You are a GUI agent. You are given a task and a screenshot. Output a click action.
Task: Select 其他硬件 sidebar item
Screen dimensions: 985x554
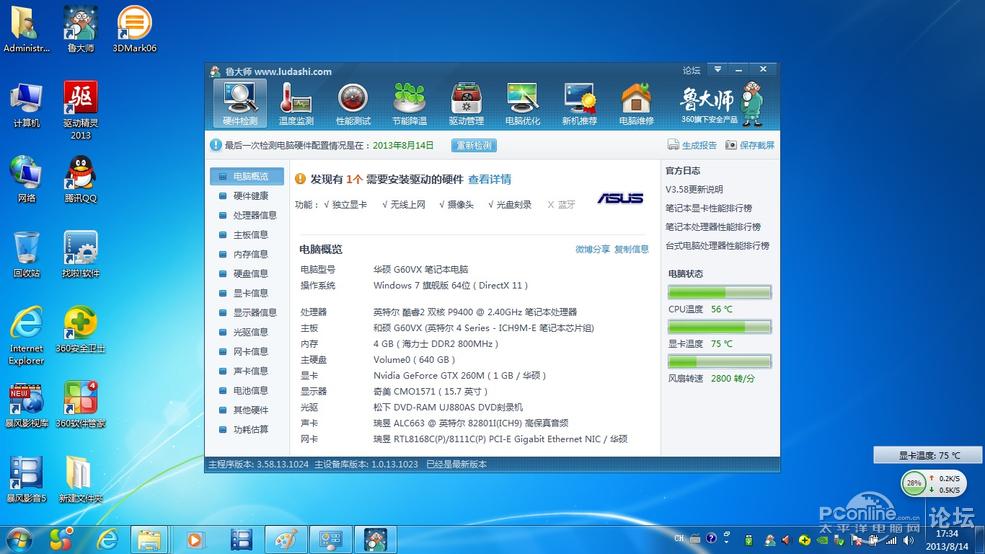tap(247, 410)
